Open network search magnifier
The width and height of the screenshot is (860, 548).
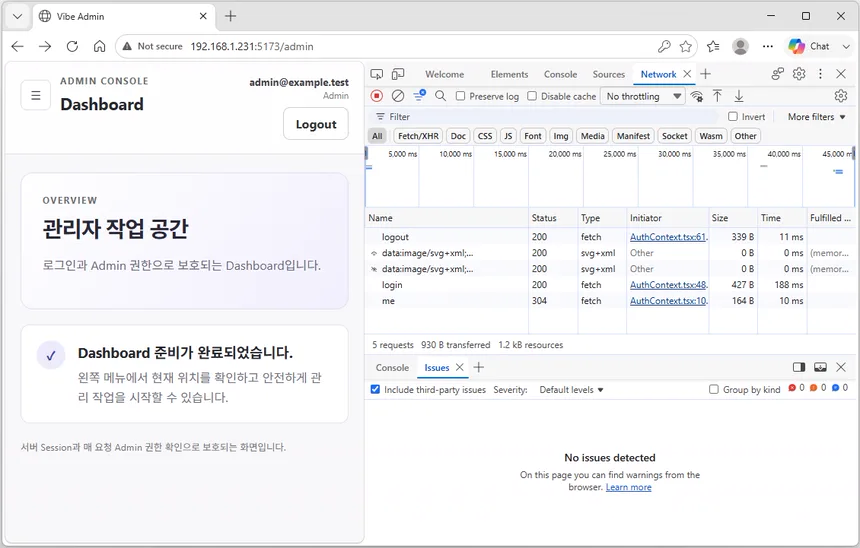pos(440,96)
